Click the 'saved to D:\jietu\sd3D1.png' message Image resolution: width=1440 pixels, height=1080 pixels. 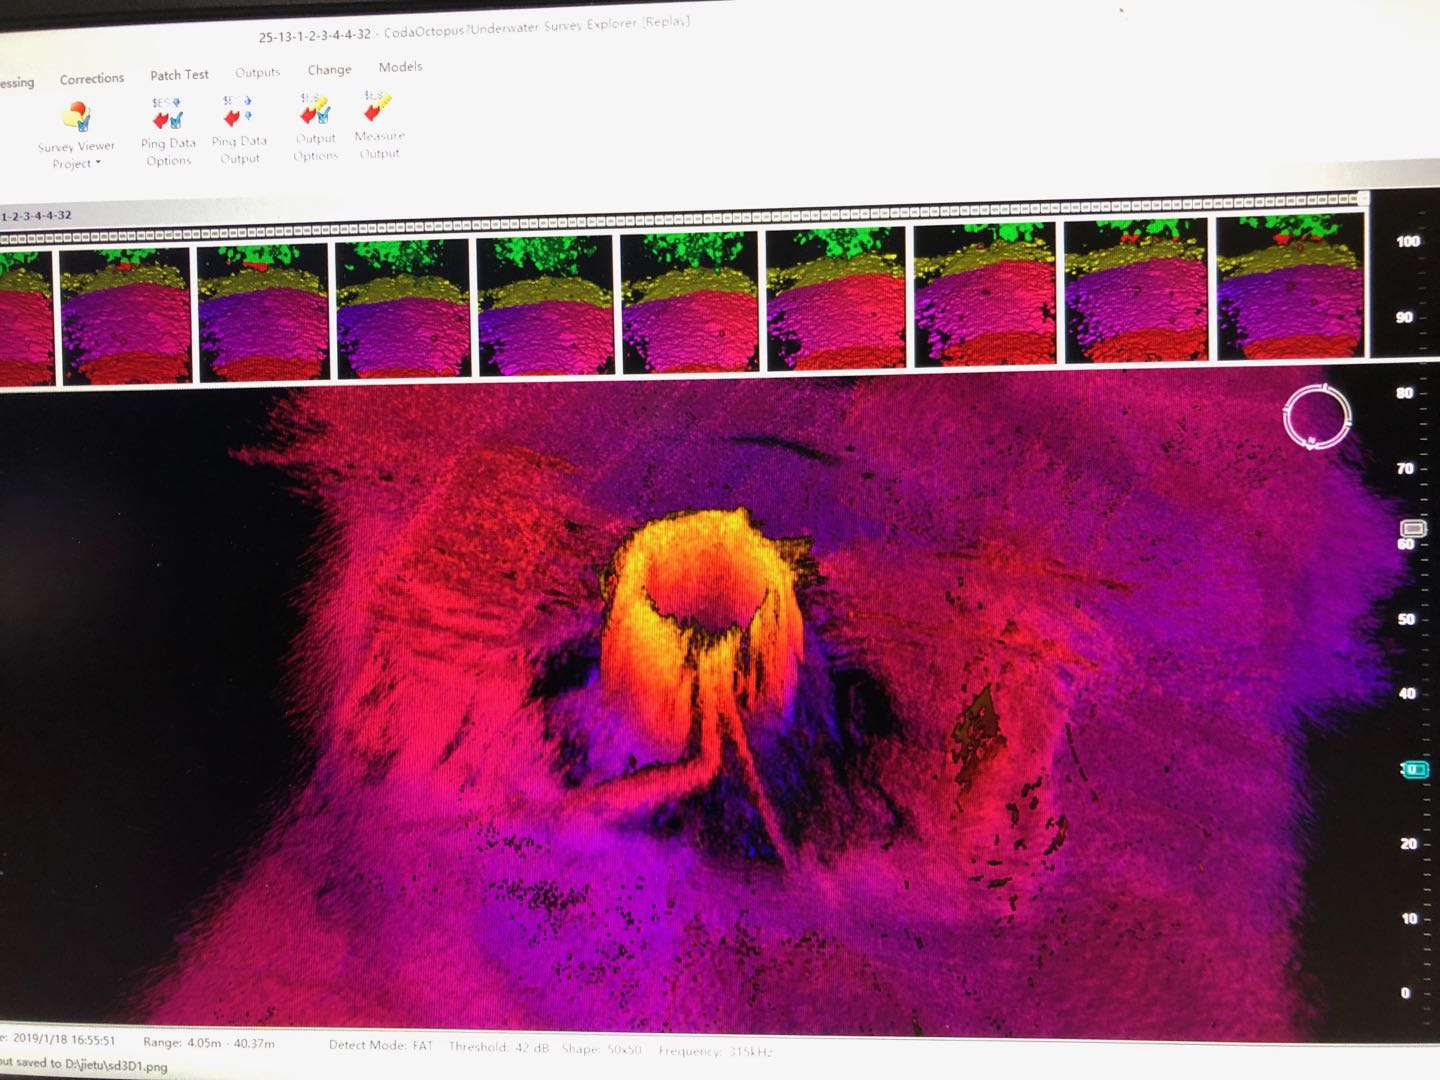click(92, 1064)
